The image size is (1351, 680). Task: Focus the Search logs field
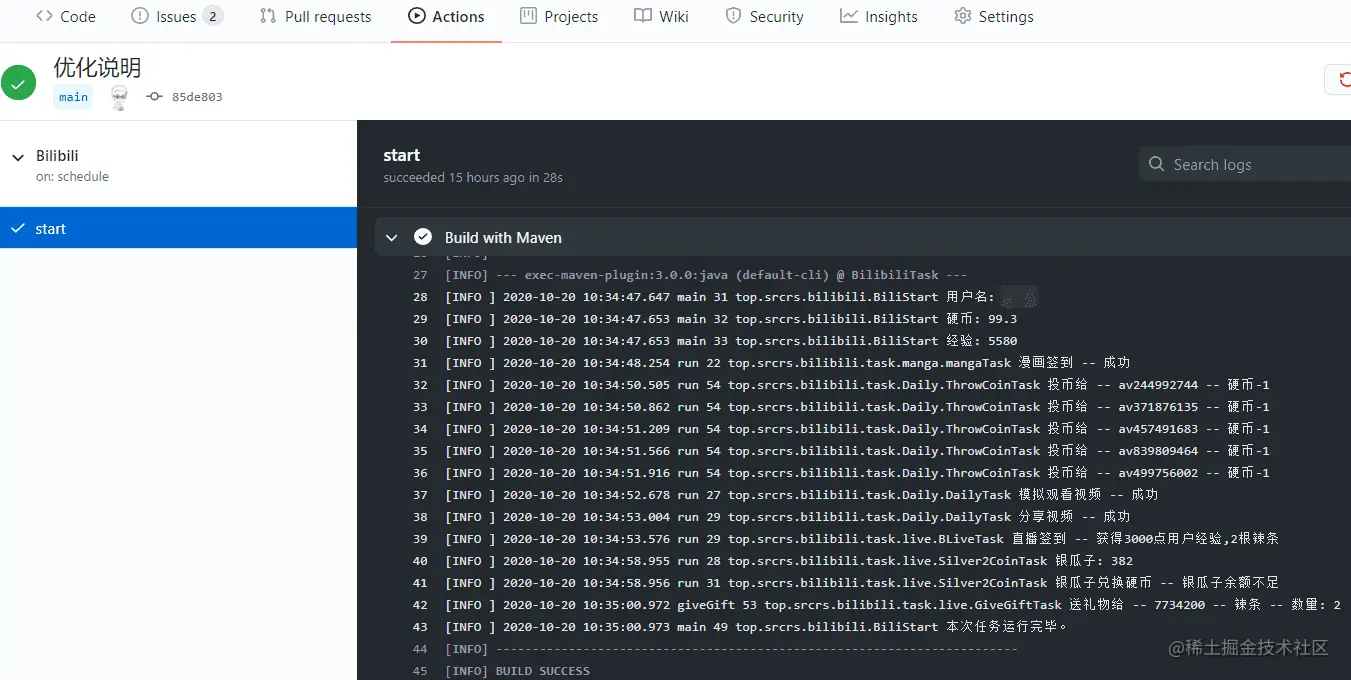tap(1245, 164)
